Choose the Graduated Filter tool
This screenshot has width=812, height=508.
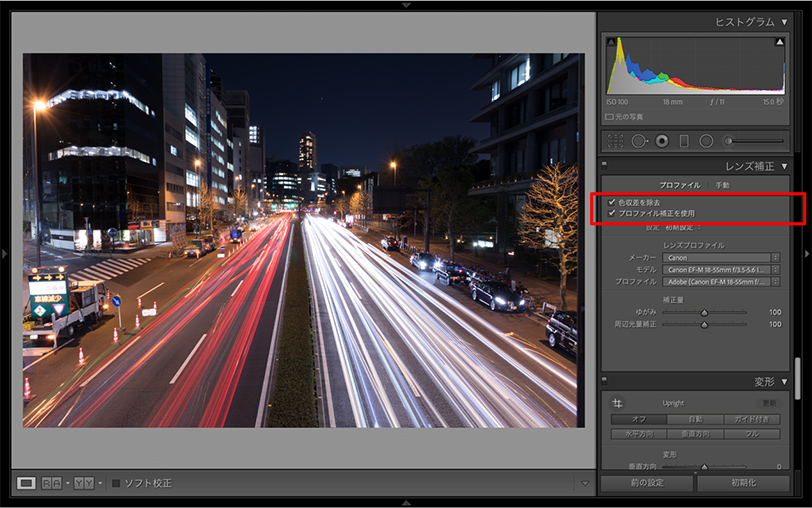coord(684,141)
